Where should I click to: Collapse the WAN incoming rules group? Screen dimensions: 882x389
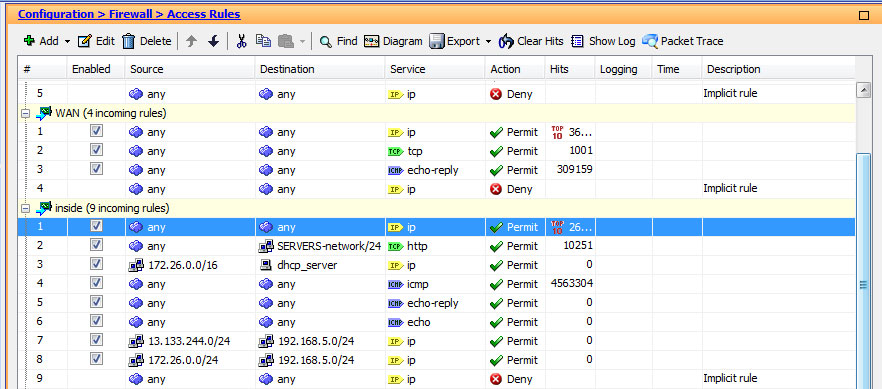tap(25, 114)
